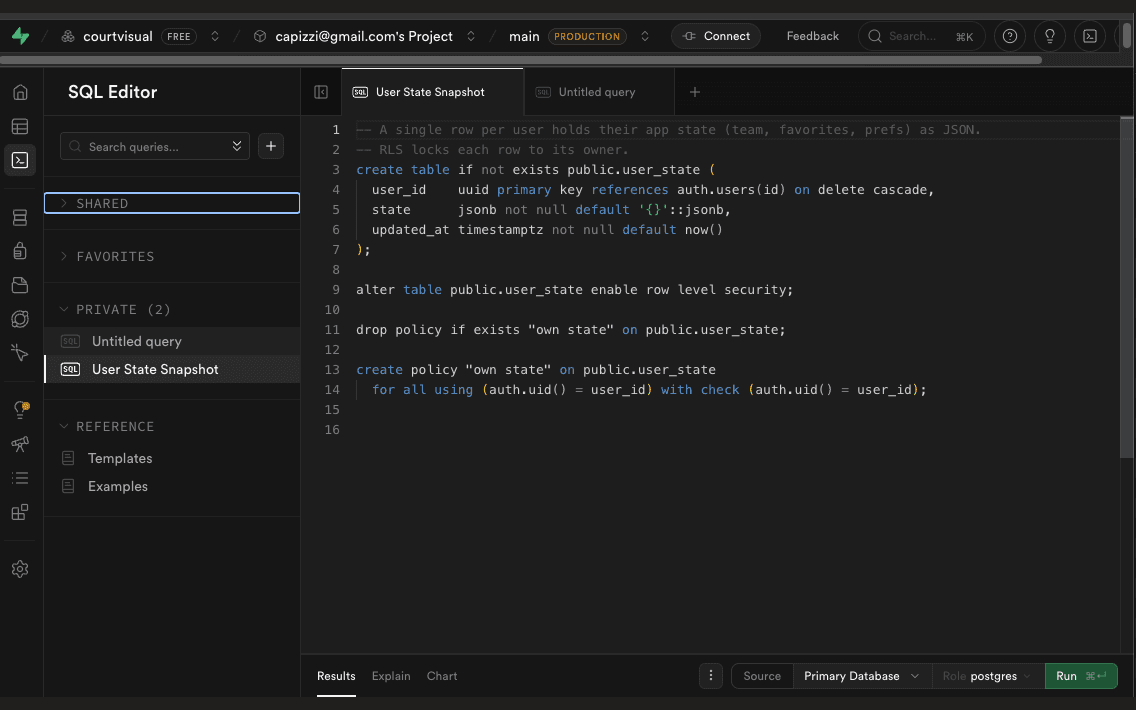Screen dimensions: 1136x710
Task: Open Examples under Reference
Action: click(x=117, y=487)
